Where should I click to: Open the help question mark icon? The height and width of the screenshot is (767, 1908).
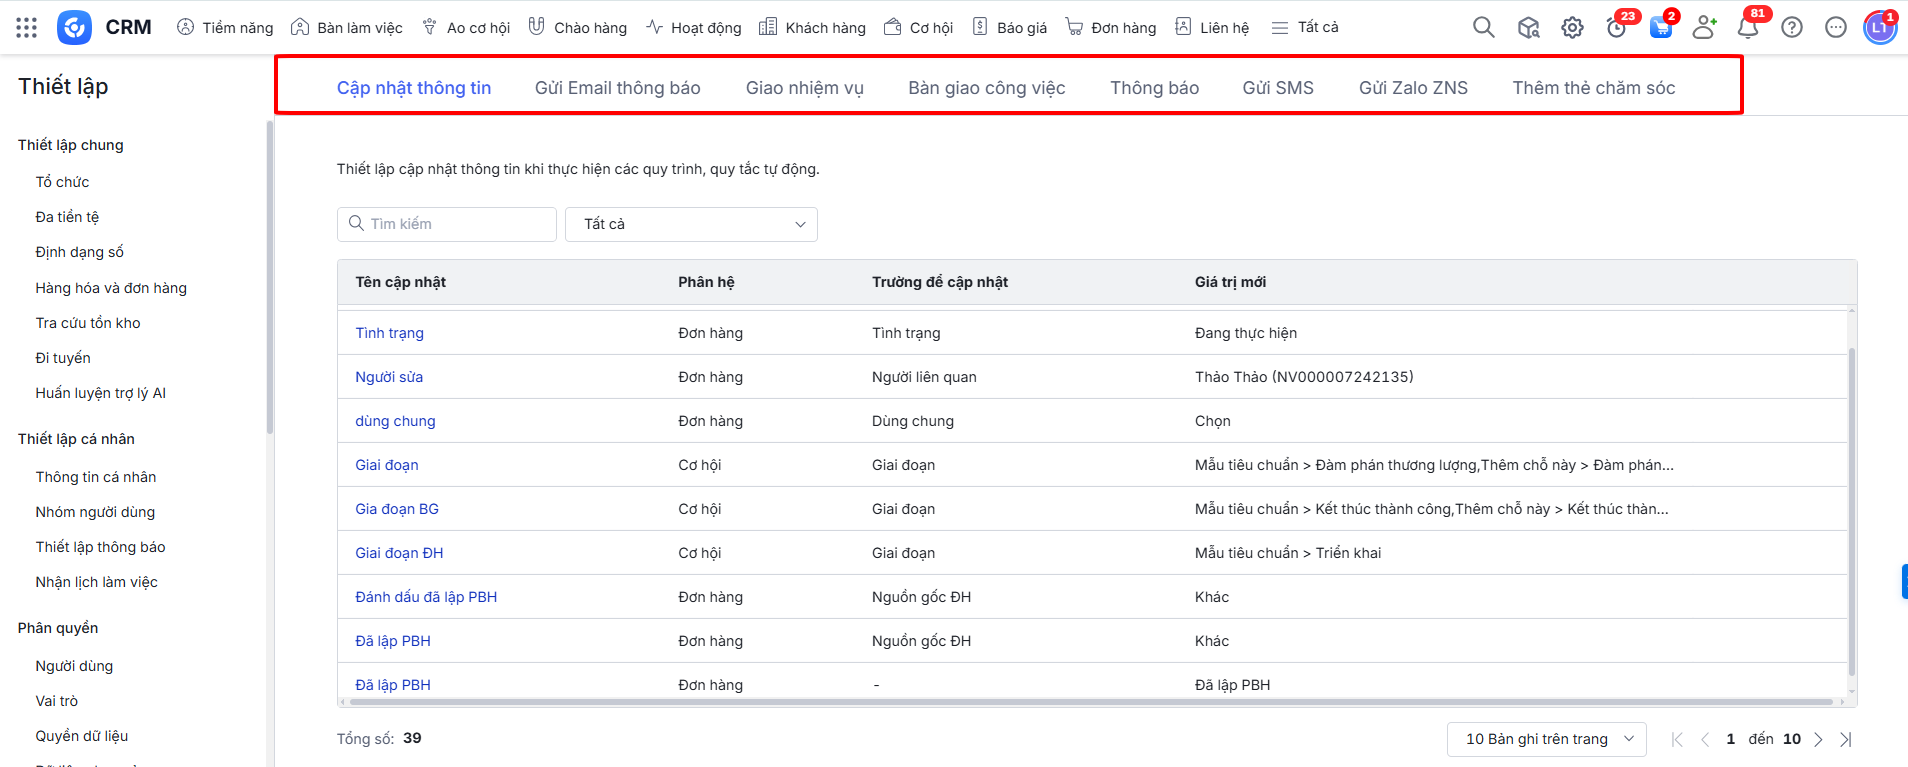coord(1792,28)
